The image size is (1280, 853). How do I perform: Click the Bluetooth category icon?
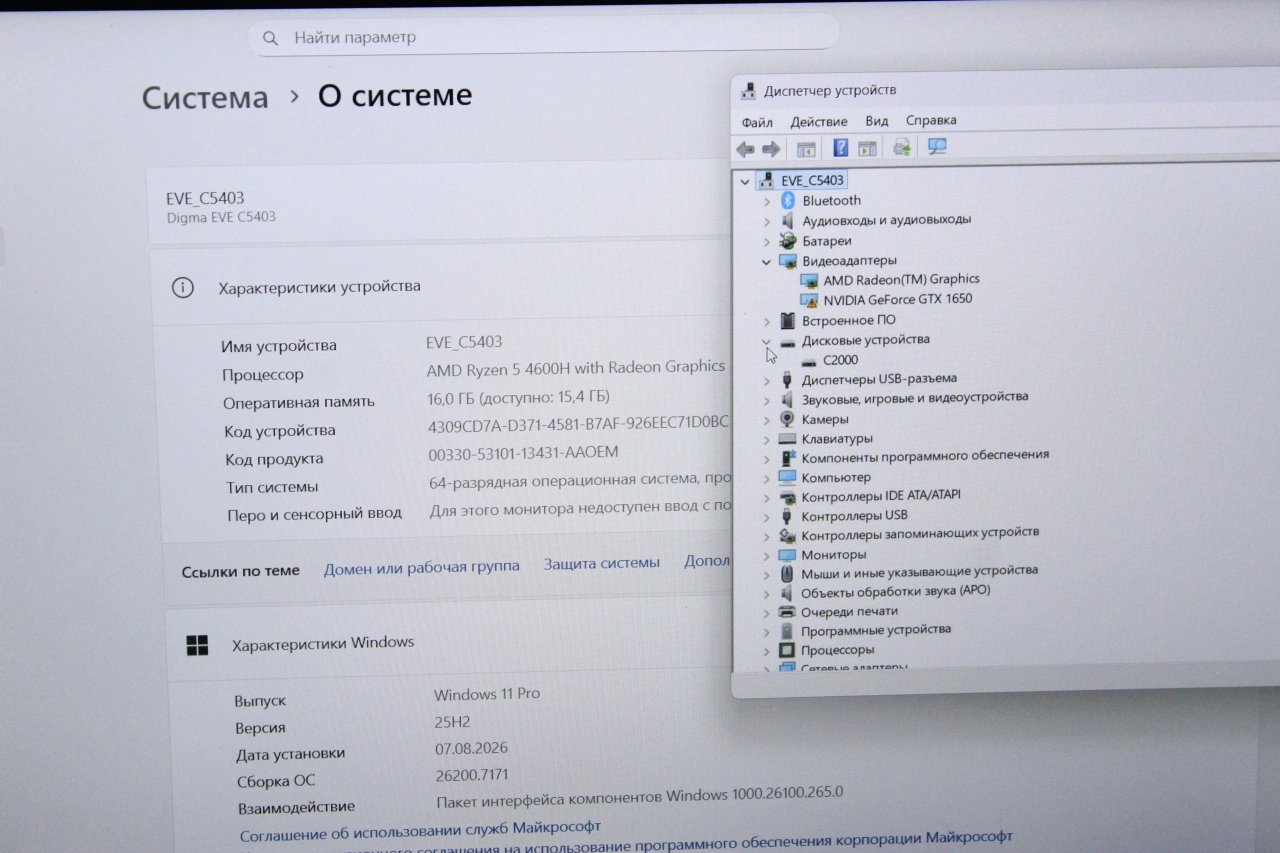tap(787, 200)
